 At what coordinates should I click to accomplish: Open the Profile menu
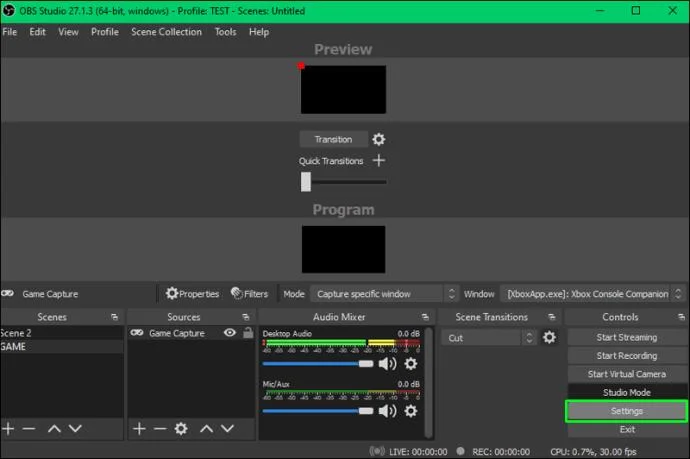click(105, 32)
